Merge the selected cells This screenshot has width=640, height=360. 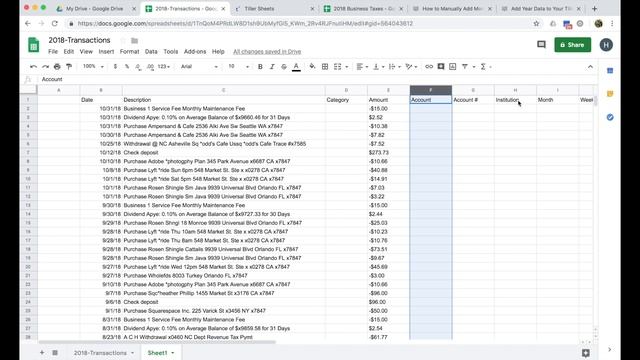(338, 67)
